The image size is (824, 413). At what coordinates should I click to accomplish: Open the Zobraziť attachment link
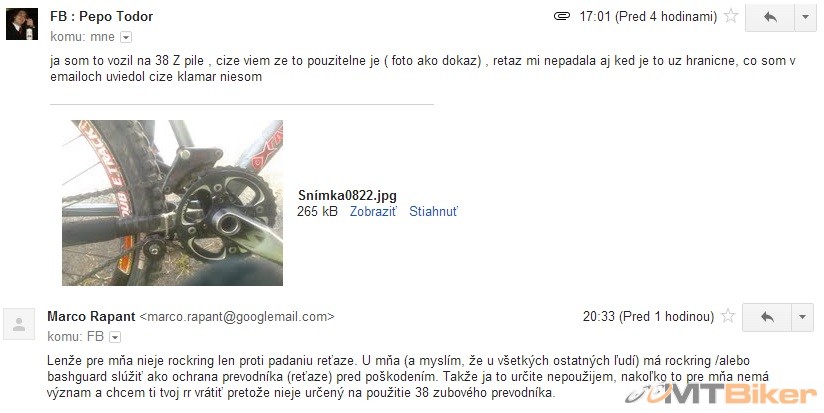pyautogui.click(x=374, y=211)
